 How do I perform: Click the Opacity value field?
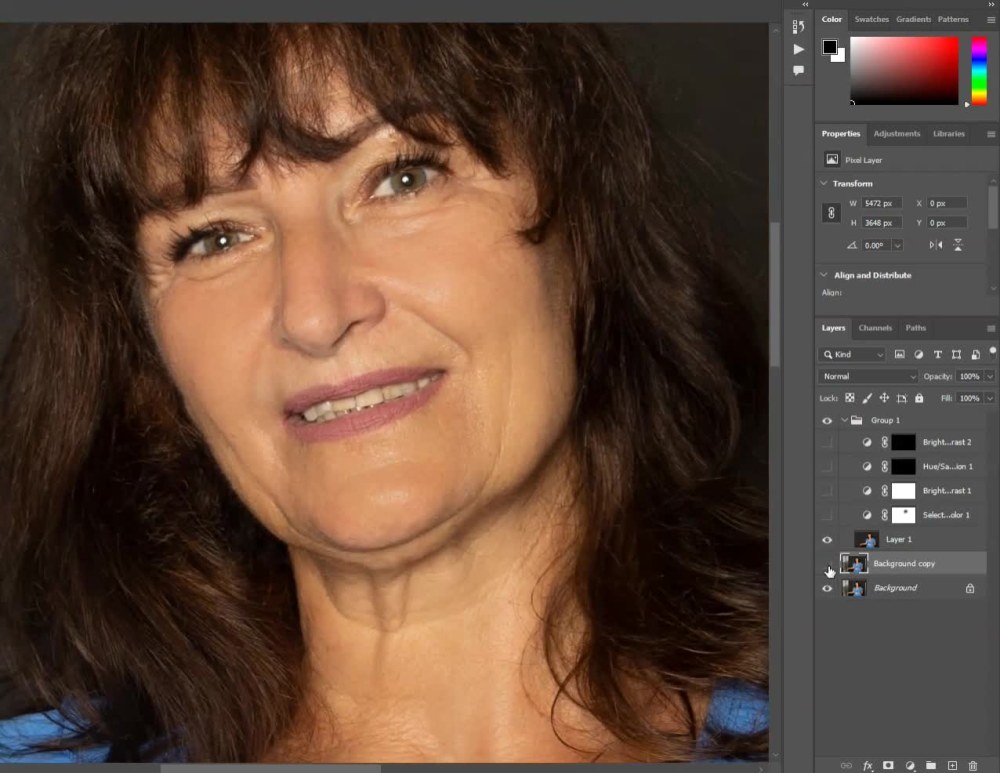pyautogui.click(x=968, y=376)
